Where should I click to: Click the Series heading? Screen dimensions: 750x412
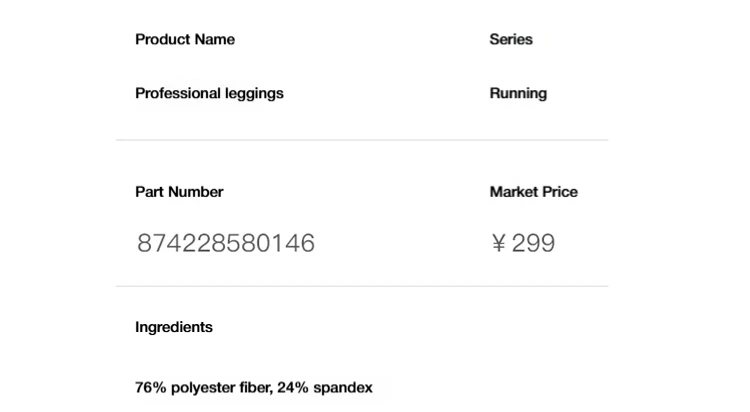coord(511,39)
